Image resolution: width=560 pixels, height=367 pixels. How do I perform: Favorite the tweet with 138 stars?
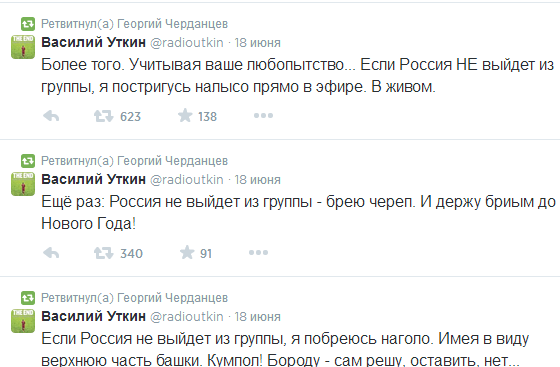185,116
